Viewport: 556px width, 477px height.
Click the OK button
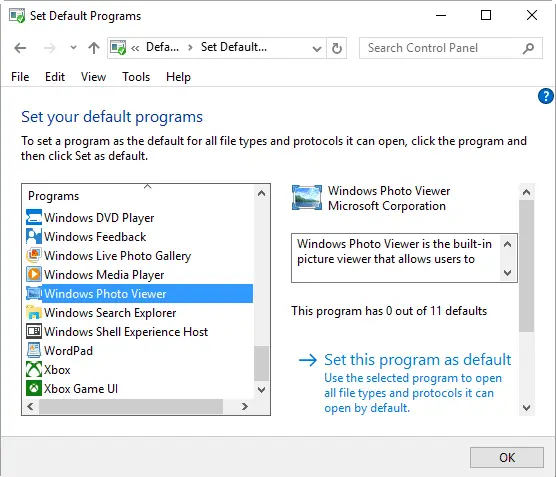point(507,457)
